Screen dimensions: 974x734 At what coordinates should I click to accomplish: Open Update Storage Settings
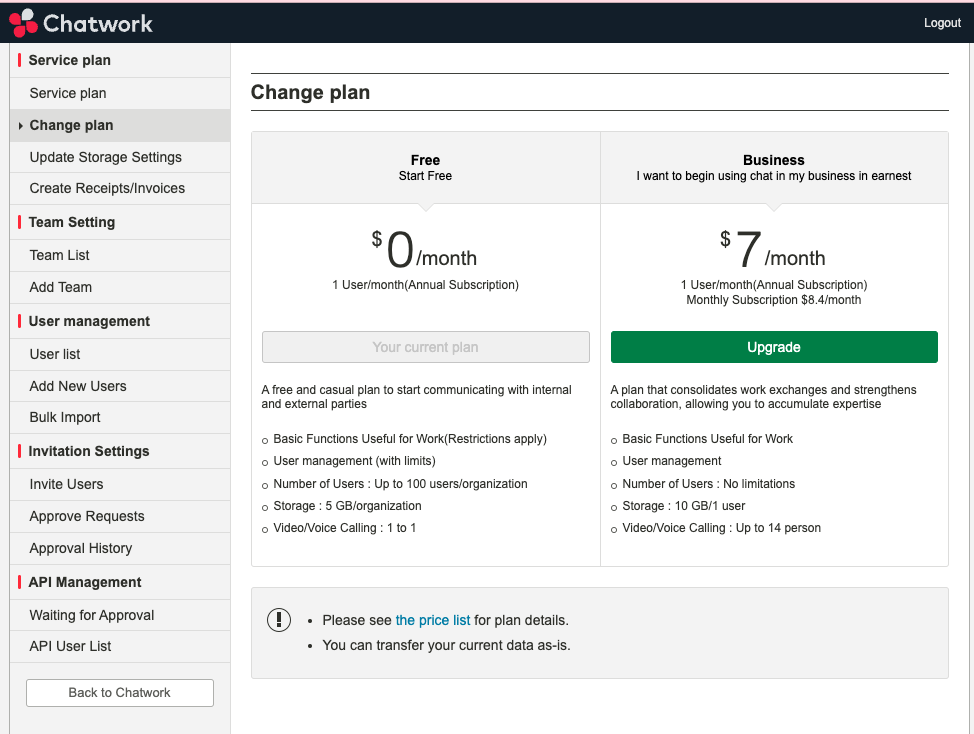click(x=105, y=157)
